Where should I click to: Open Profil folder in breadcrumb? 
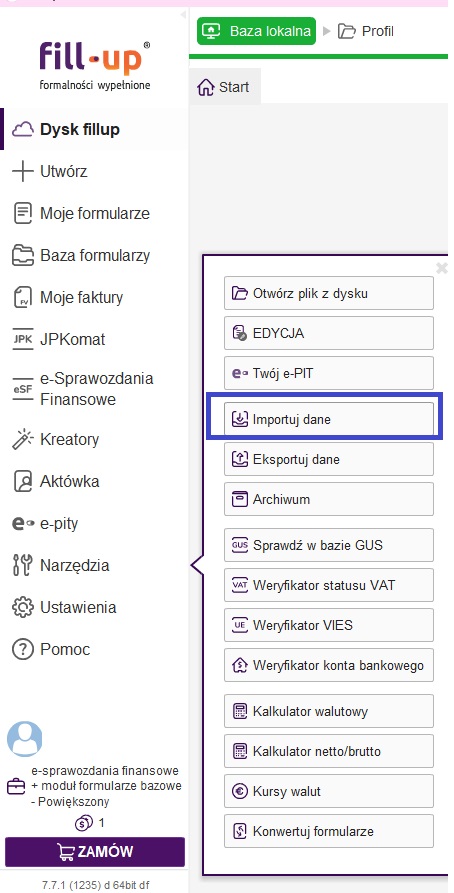366,31
